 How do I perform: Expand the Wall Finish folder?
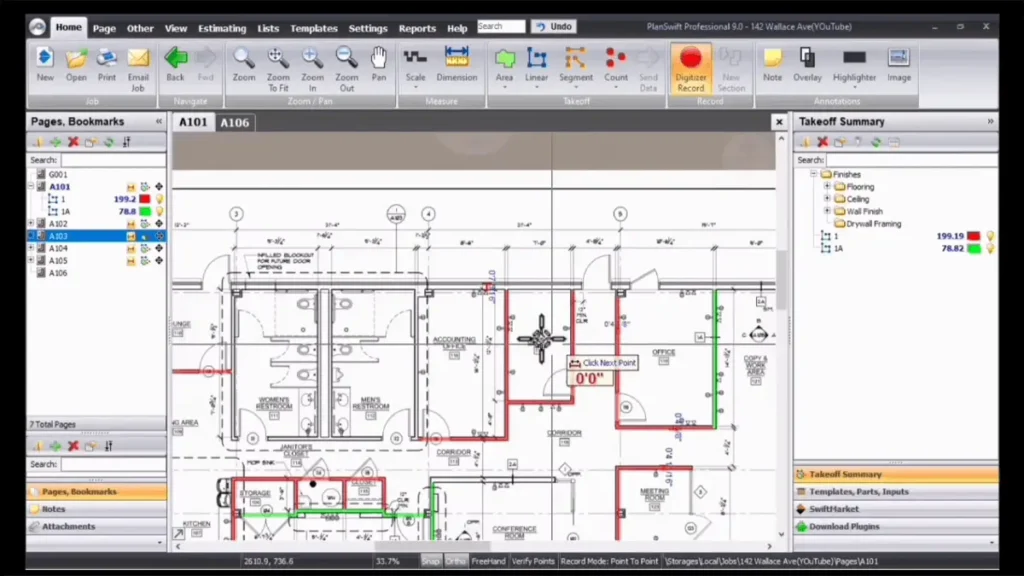click(x=827, y=212)
